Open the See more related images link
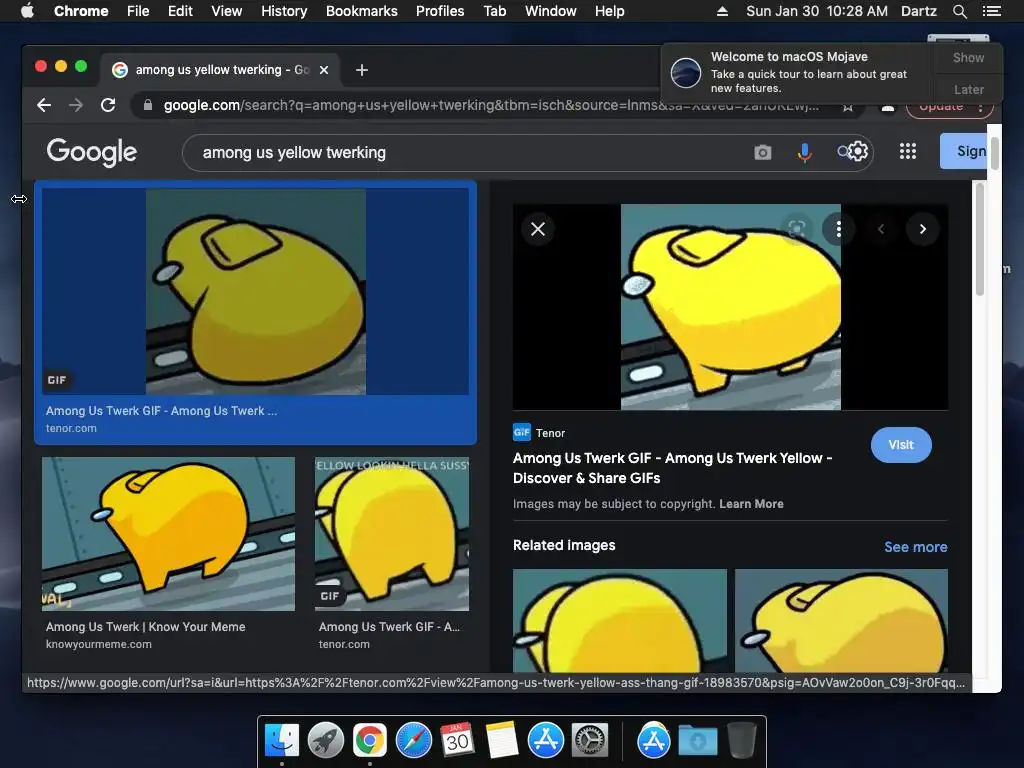The height and width of the screenshot is (768, 1024). click(x=916, y=547)
